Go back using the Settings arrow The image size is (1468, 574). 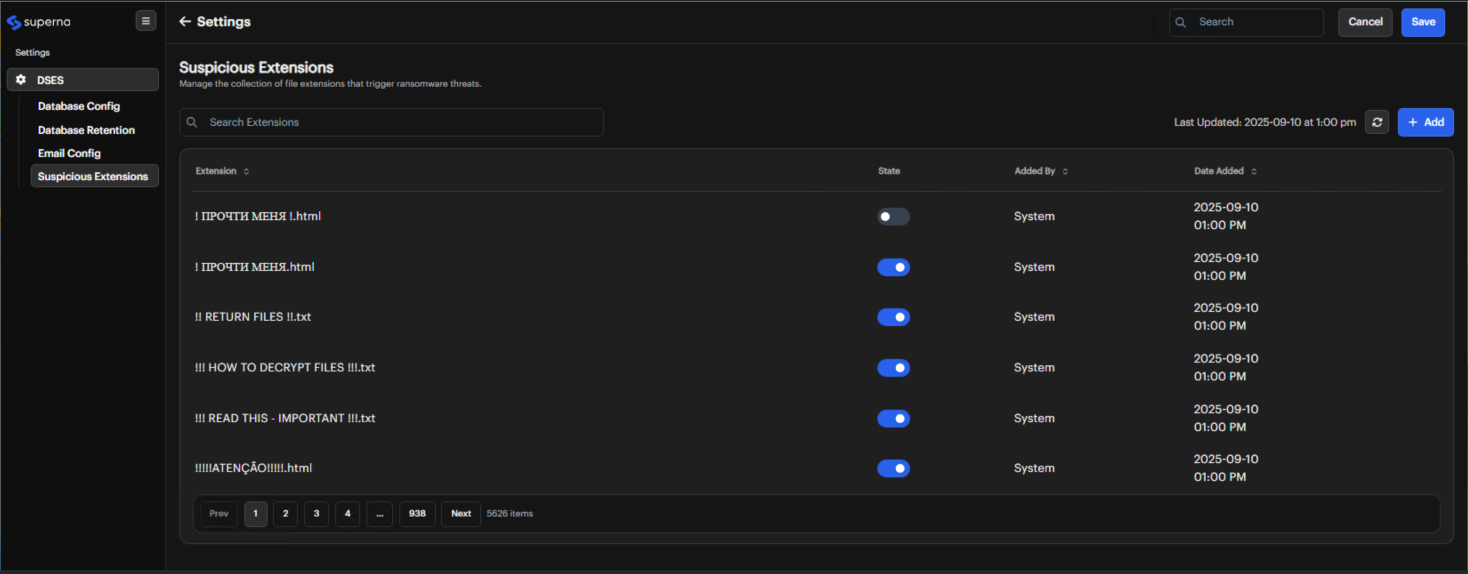(x=185, y=22)
